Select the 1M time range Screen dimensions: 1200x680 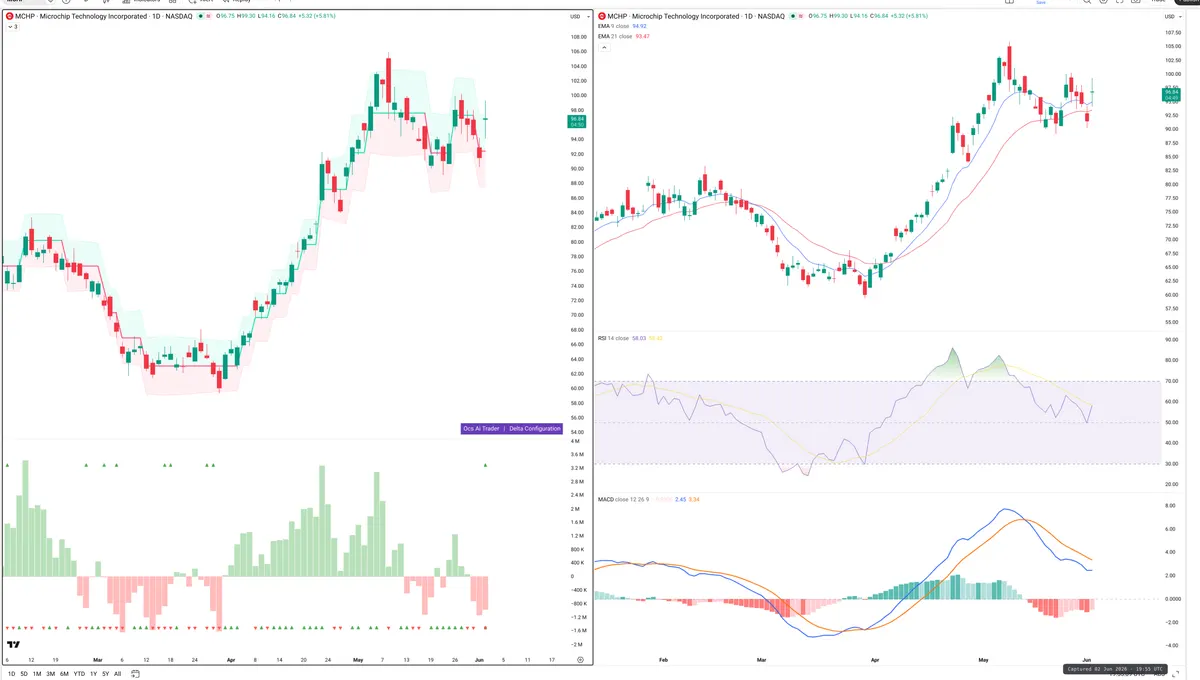click(37, 674)
